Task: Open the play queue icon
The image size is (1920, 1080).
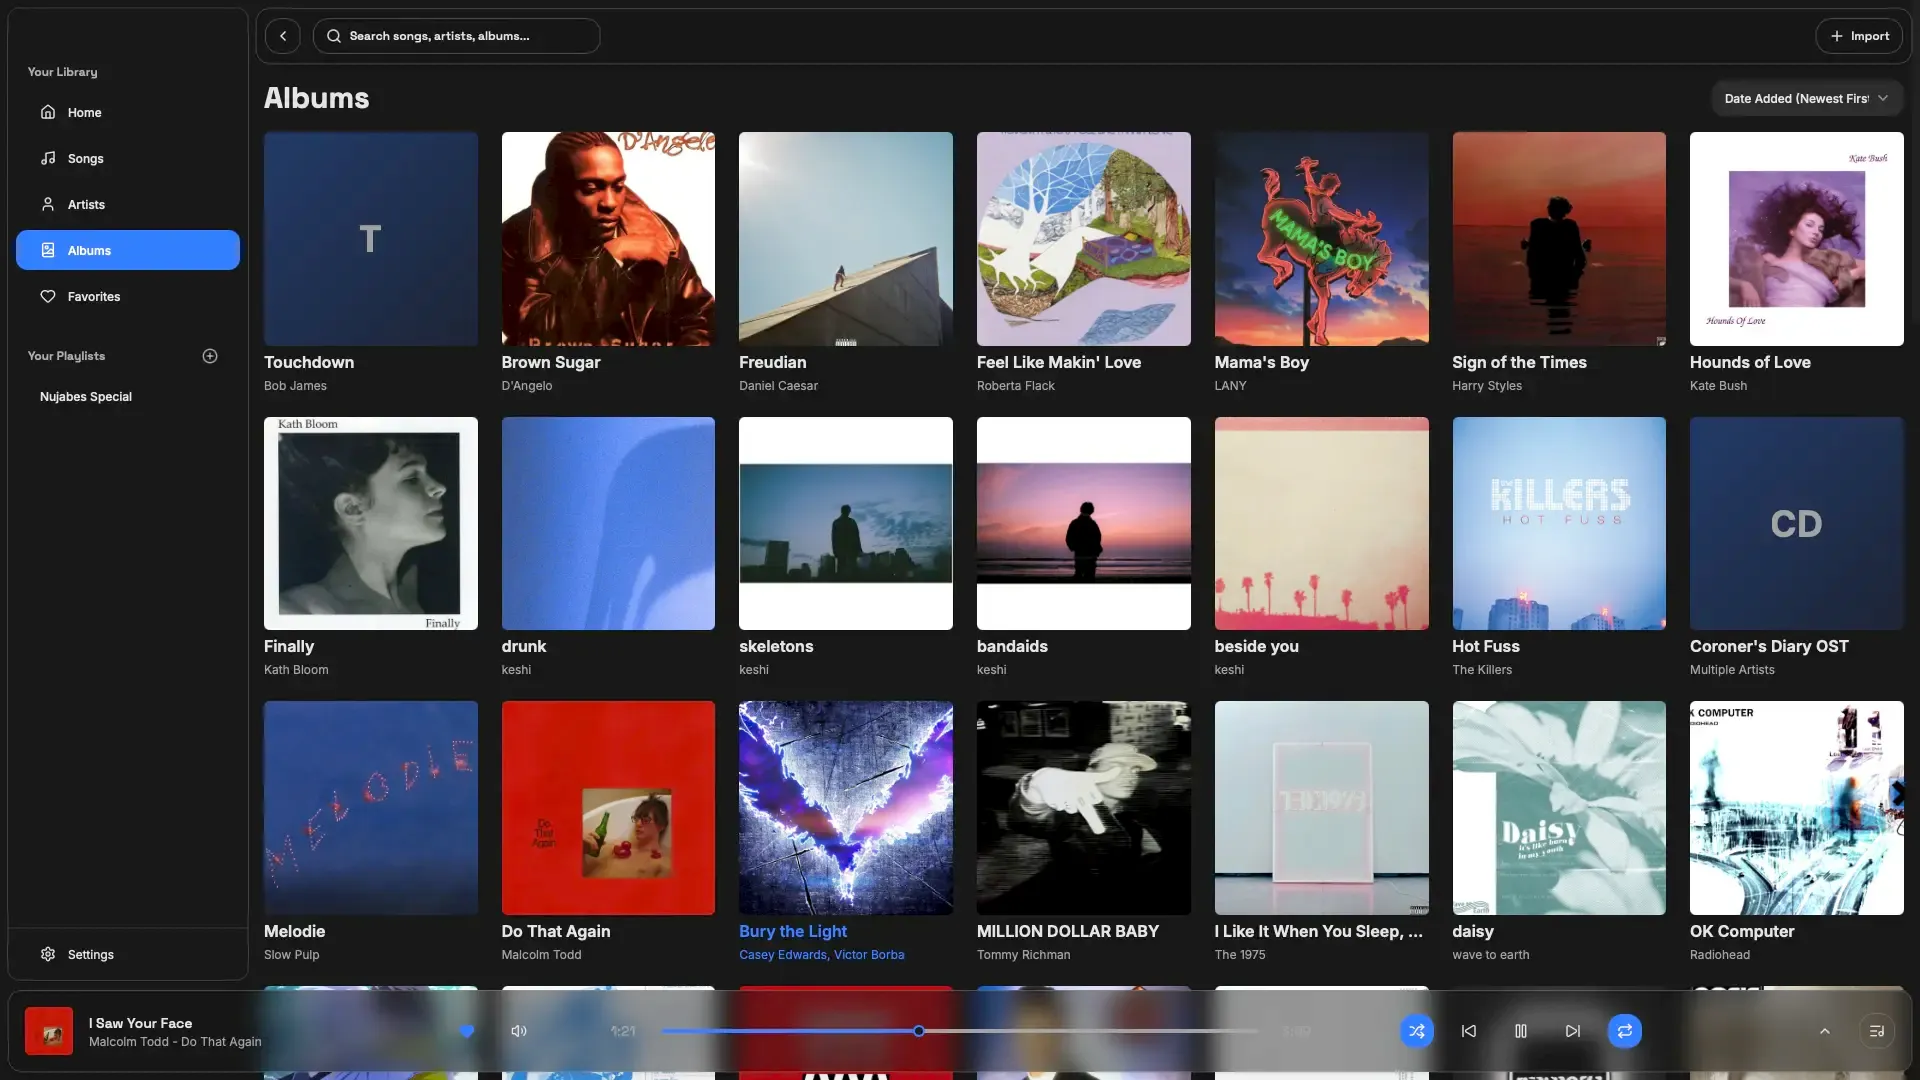Action: pyautogui.click(x=1877, y=1031)
